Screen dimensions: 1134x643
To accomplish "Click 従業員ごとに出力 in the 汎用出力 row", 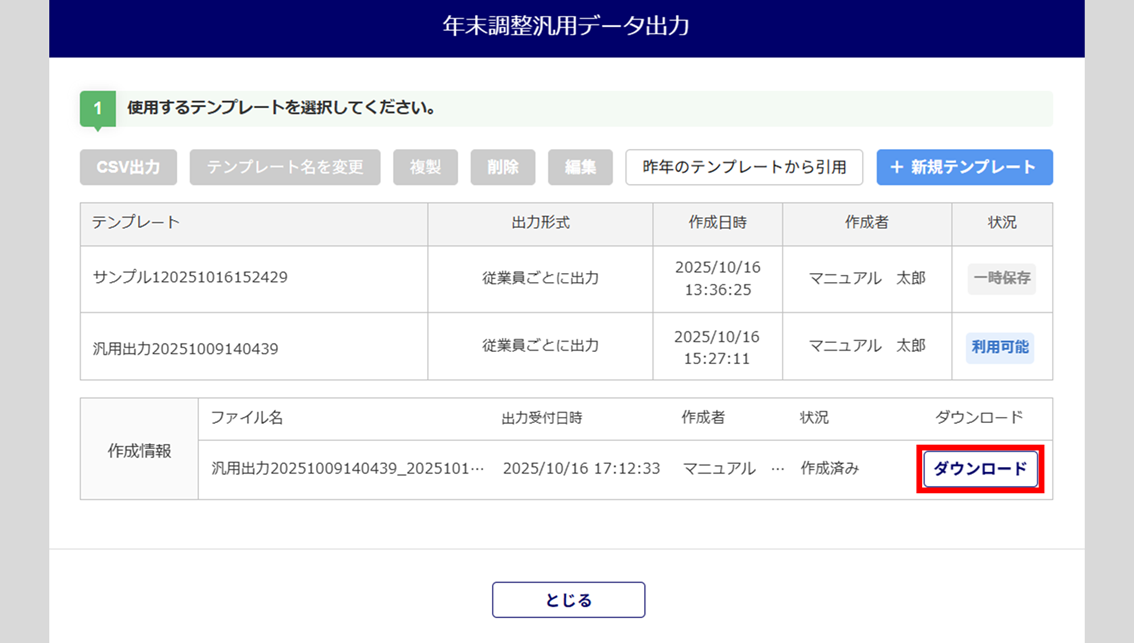I will (x=540, y=346).
